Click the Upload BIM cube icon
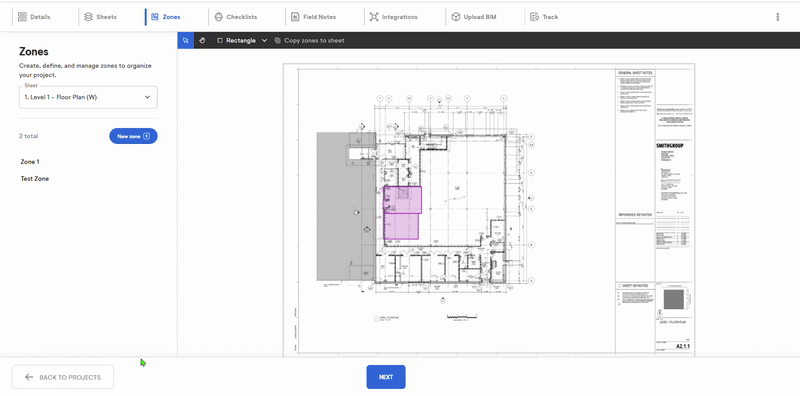This screenshot has height=396, width=800. (x=456, y=17)
